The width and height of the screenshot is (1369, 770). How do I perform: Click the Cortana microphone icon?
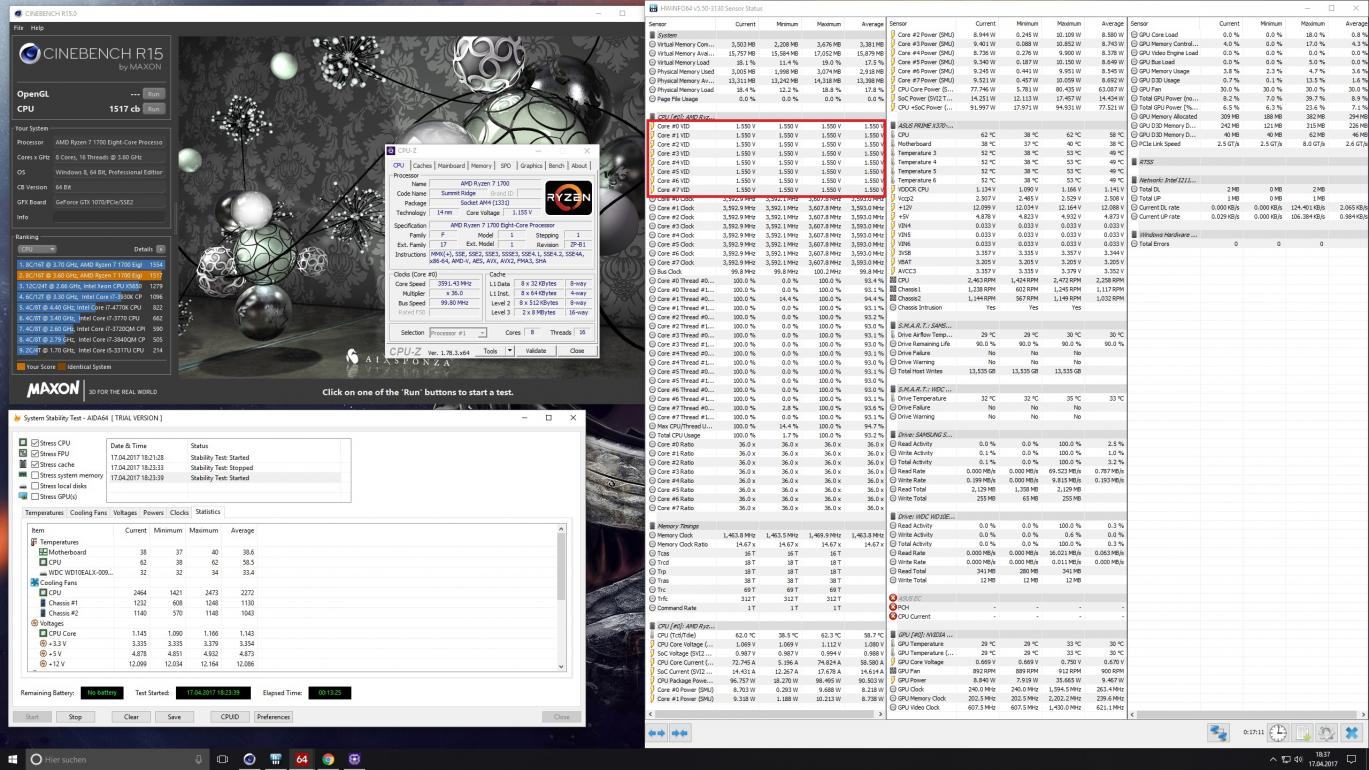(x=198, y=759)
